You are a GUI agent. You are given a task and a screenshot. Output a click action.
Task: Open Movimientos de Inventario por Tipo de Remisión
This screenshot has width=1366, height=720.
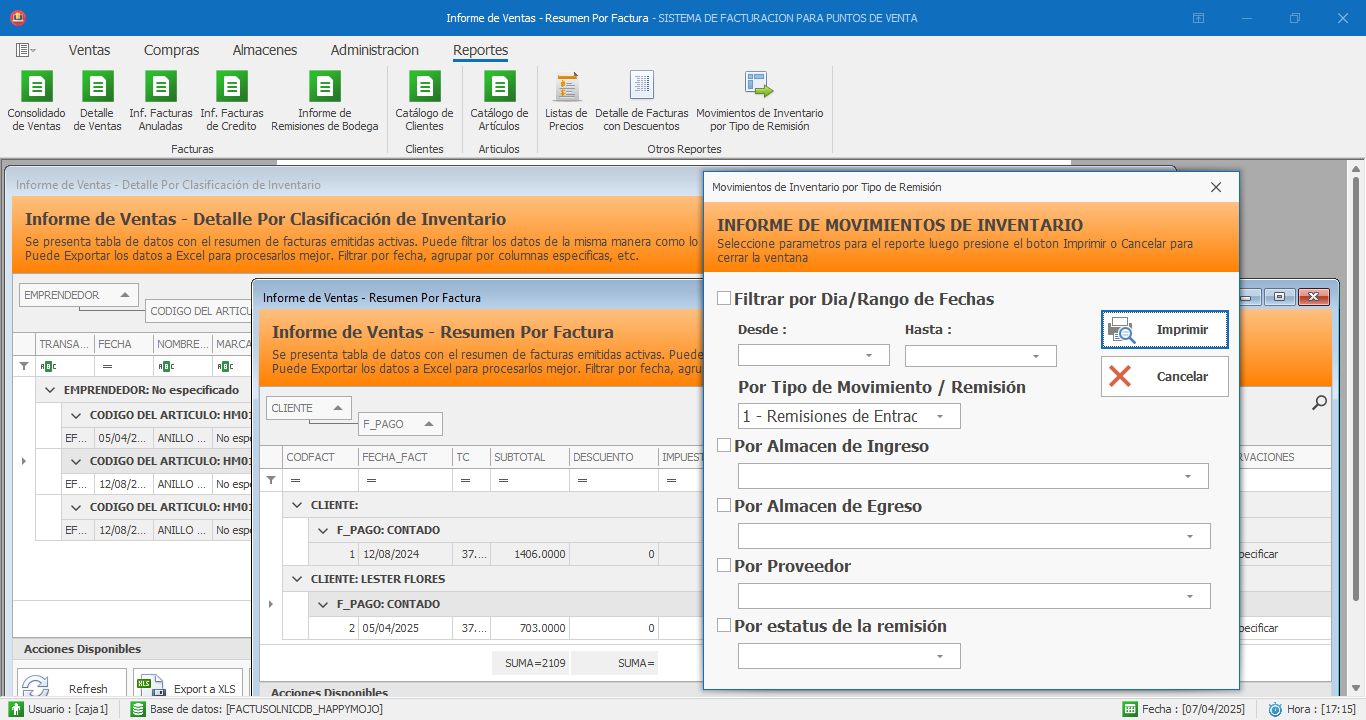760,101
